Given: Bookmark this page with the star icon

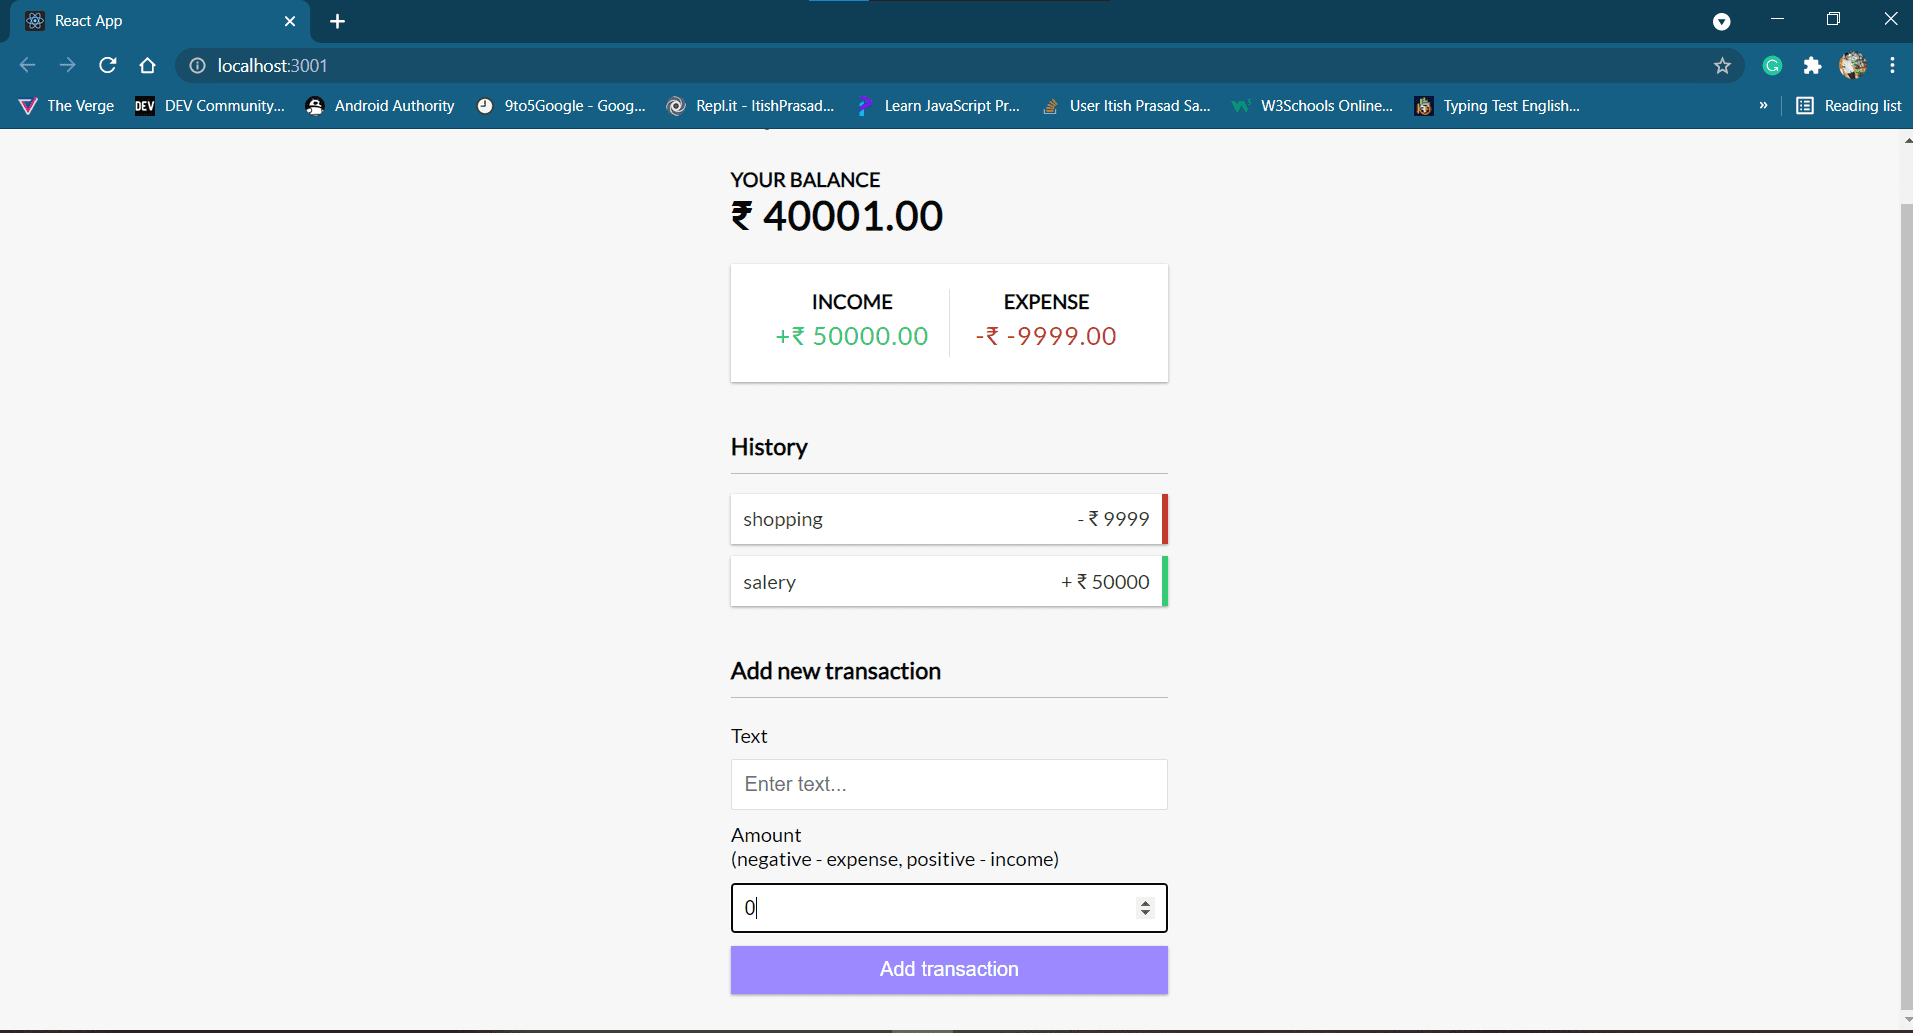Looking at the screenshot, I should tap(1722, 65).
